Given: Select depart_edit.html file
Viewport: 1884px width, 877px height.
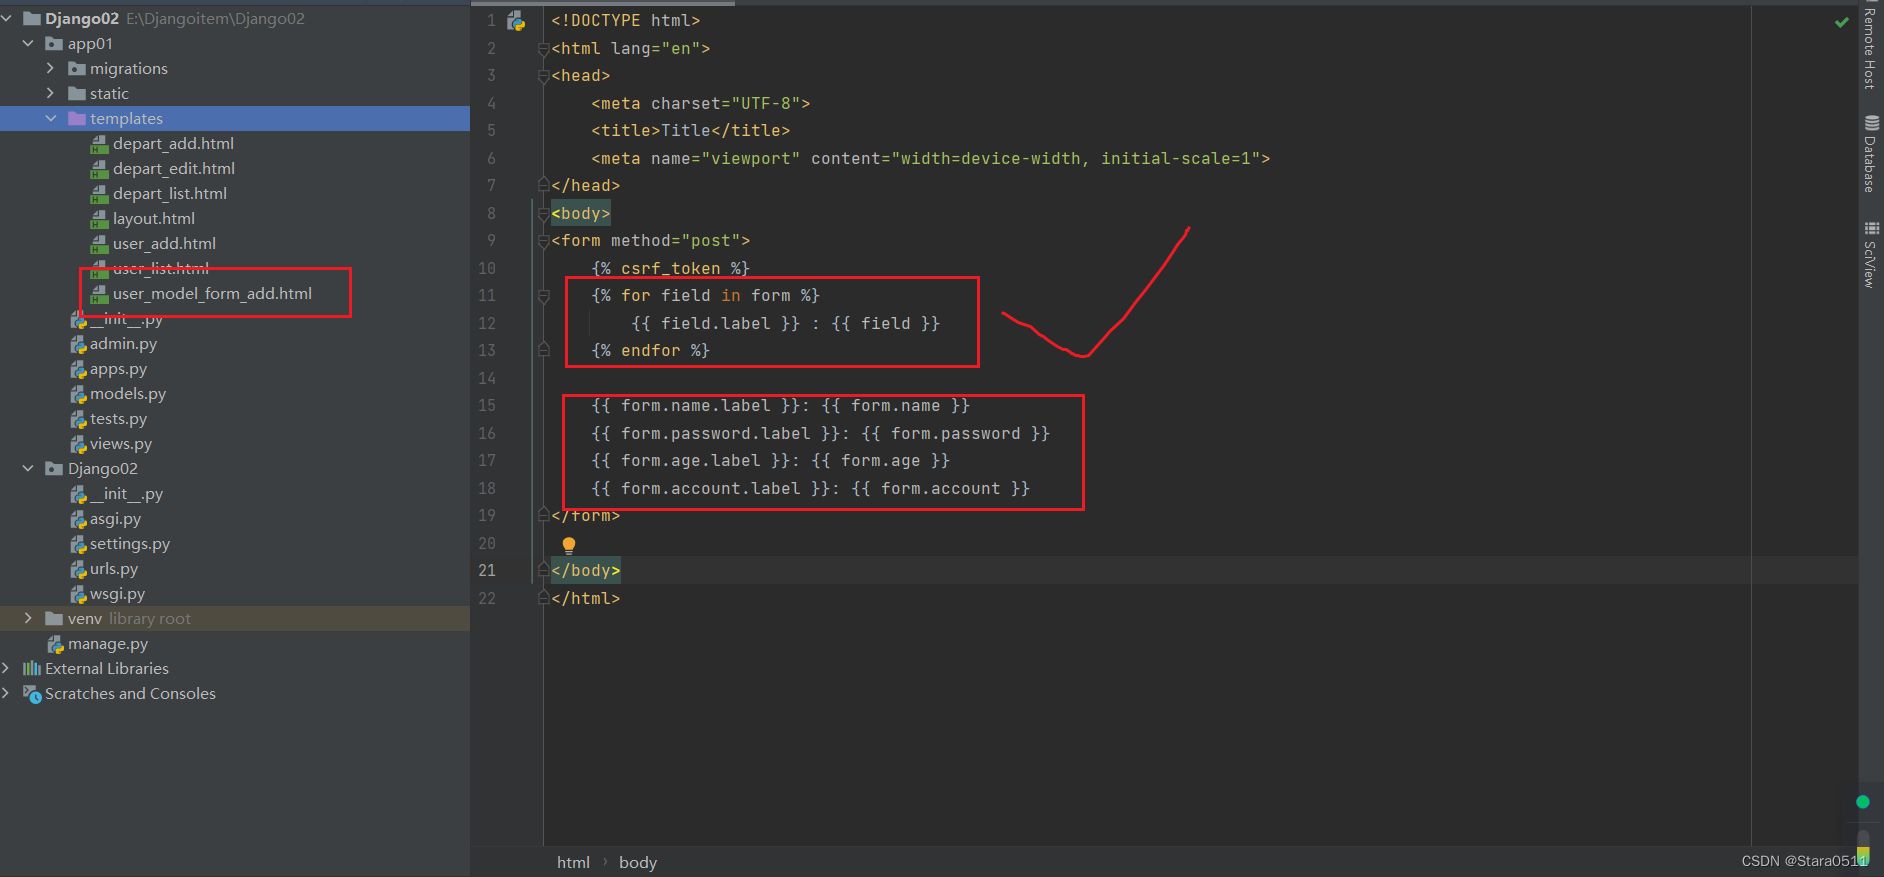Looking at the screenshot, I should (x=174, y=168).
